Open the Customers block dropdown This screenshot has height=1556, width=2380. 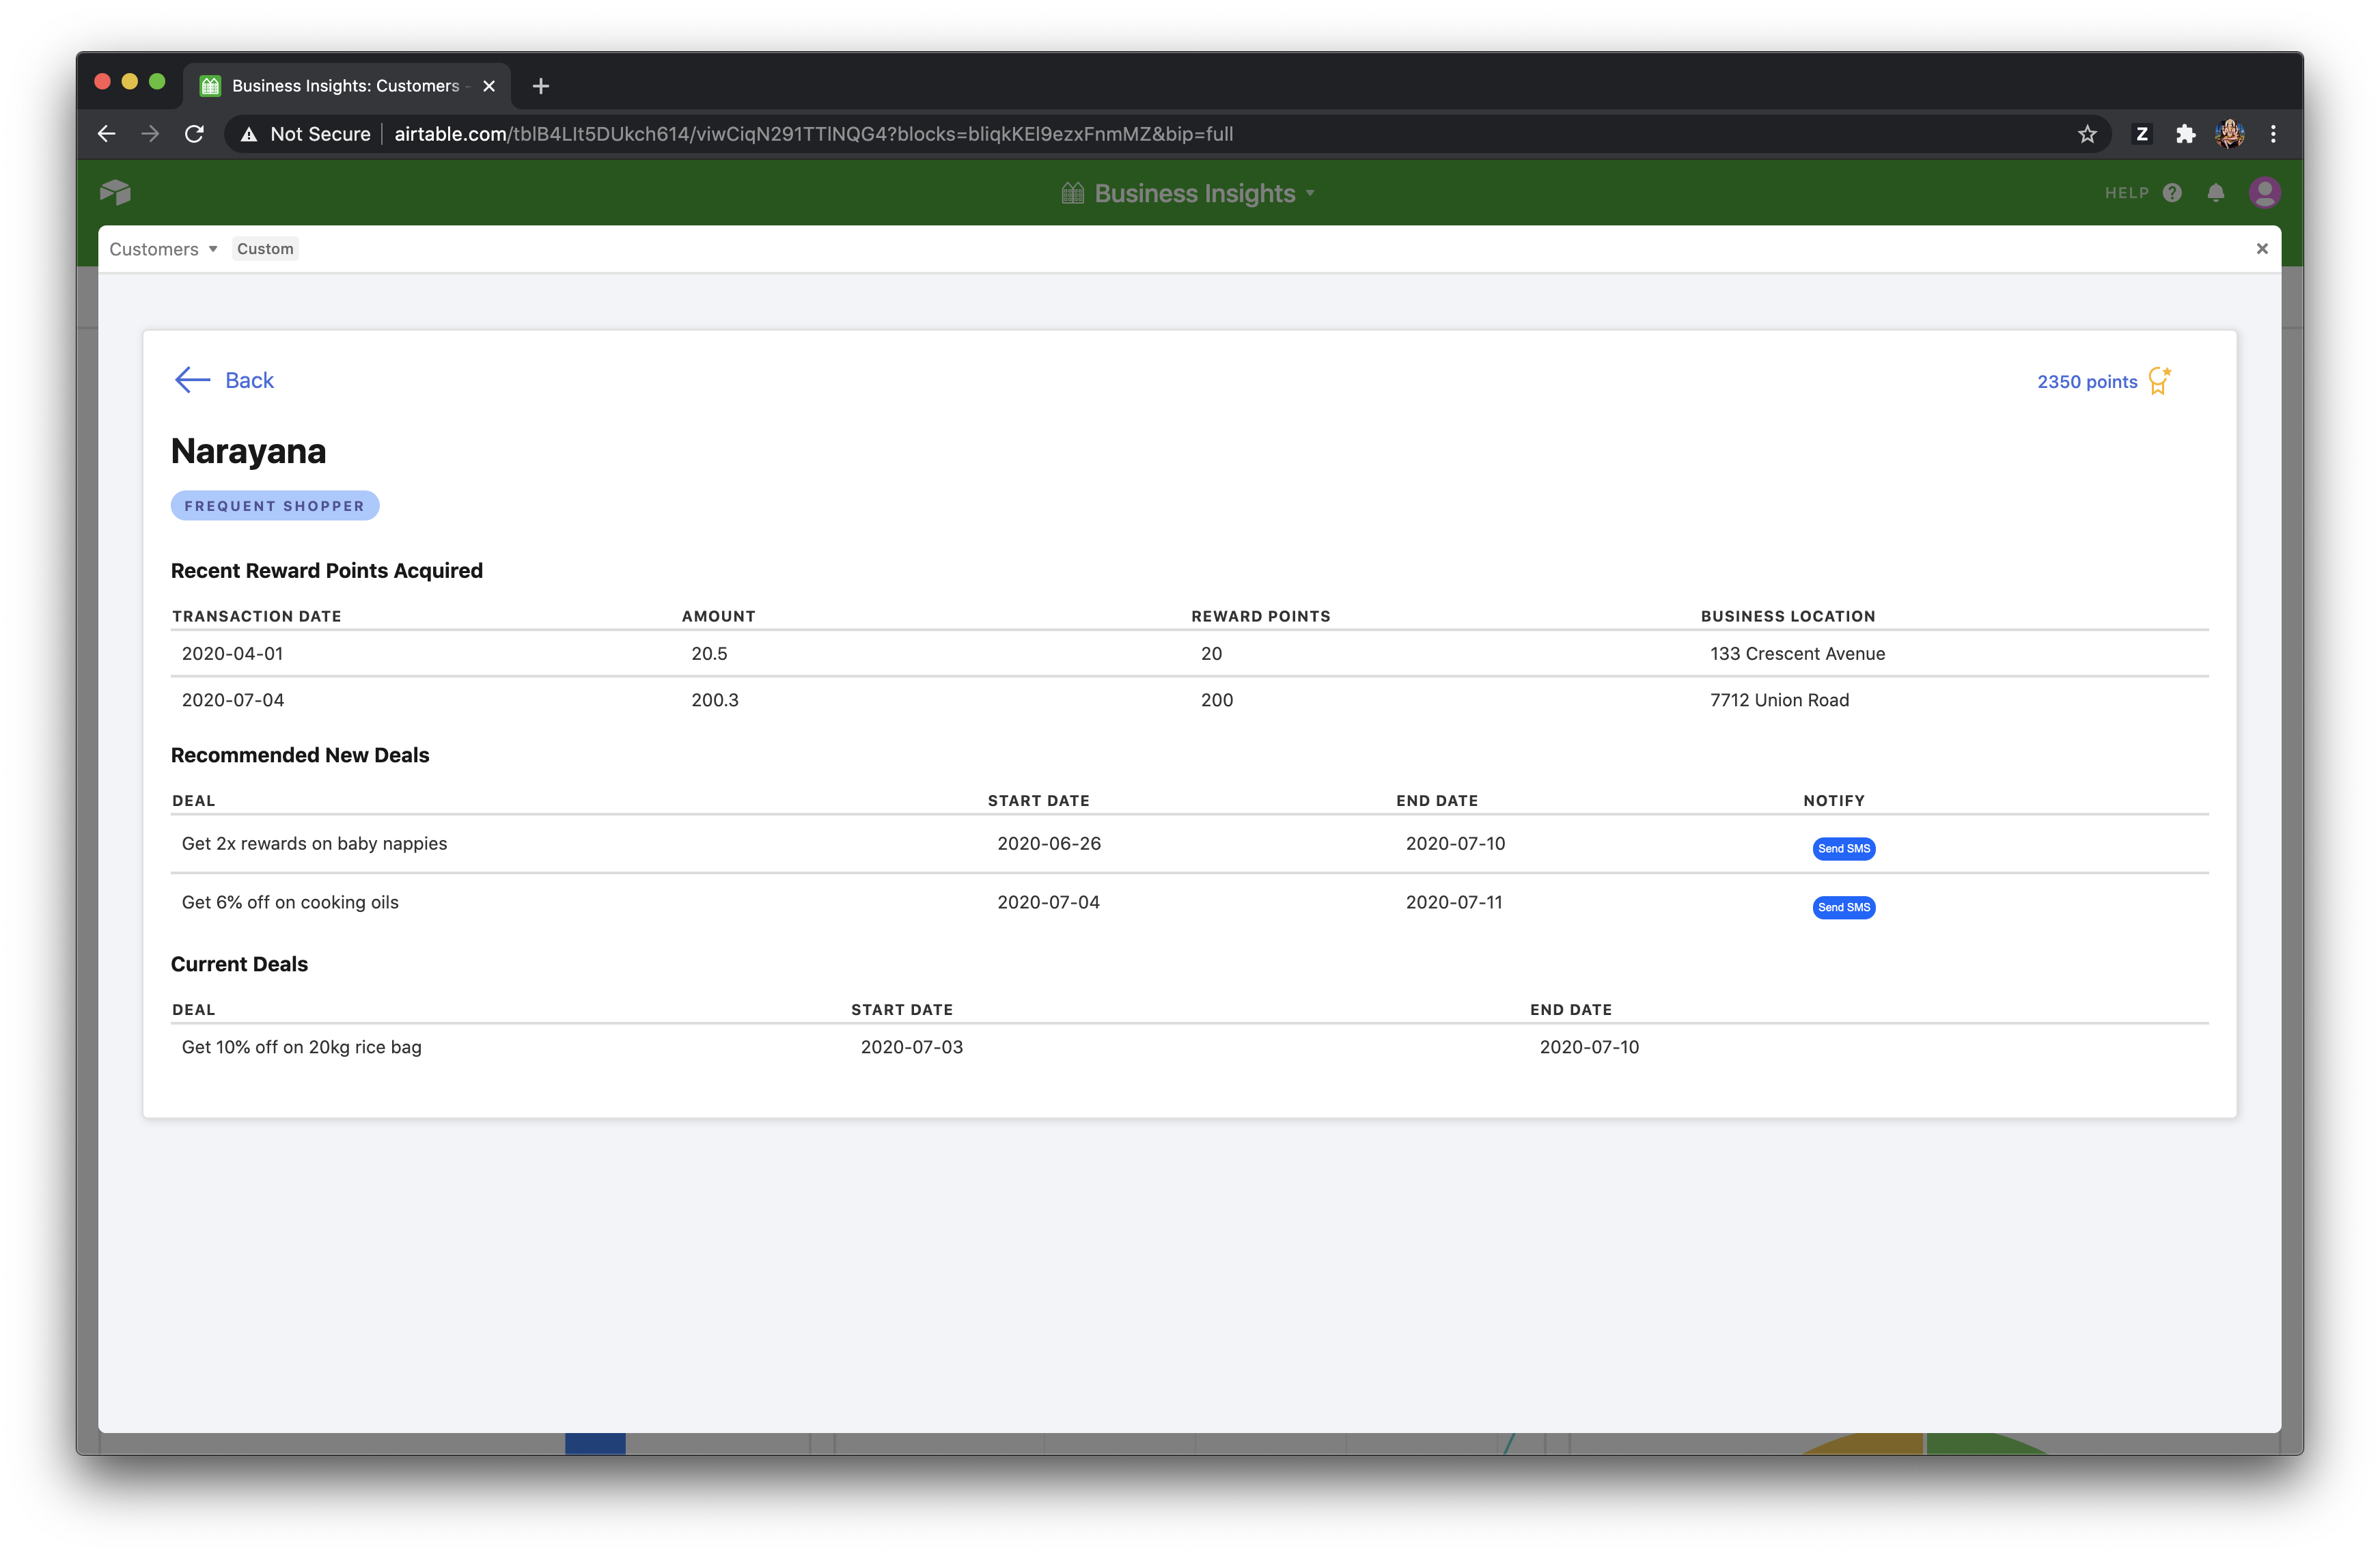[x=163, y=249]
